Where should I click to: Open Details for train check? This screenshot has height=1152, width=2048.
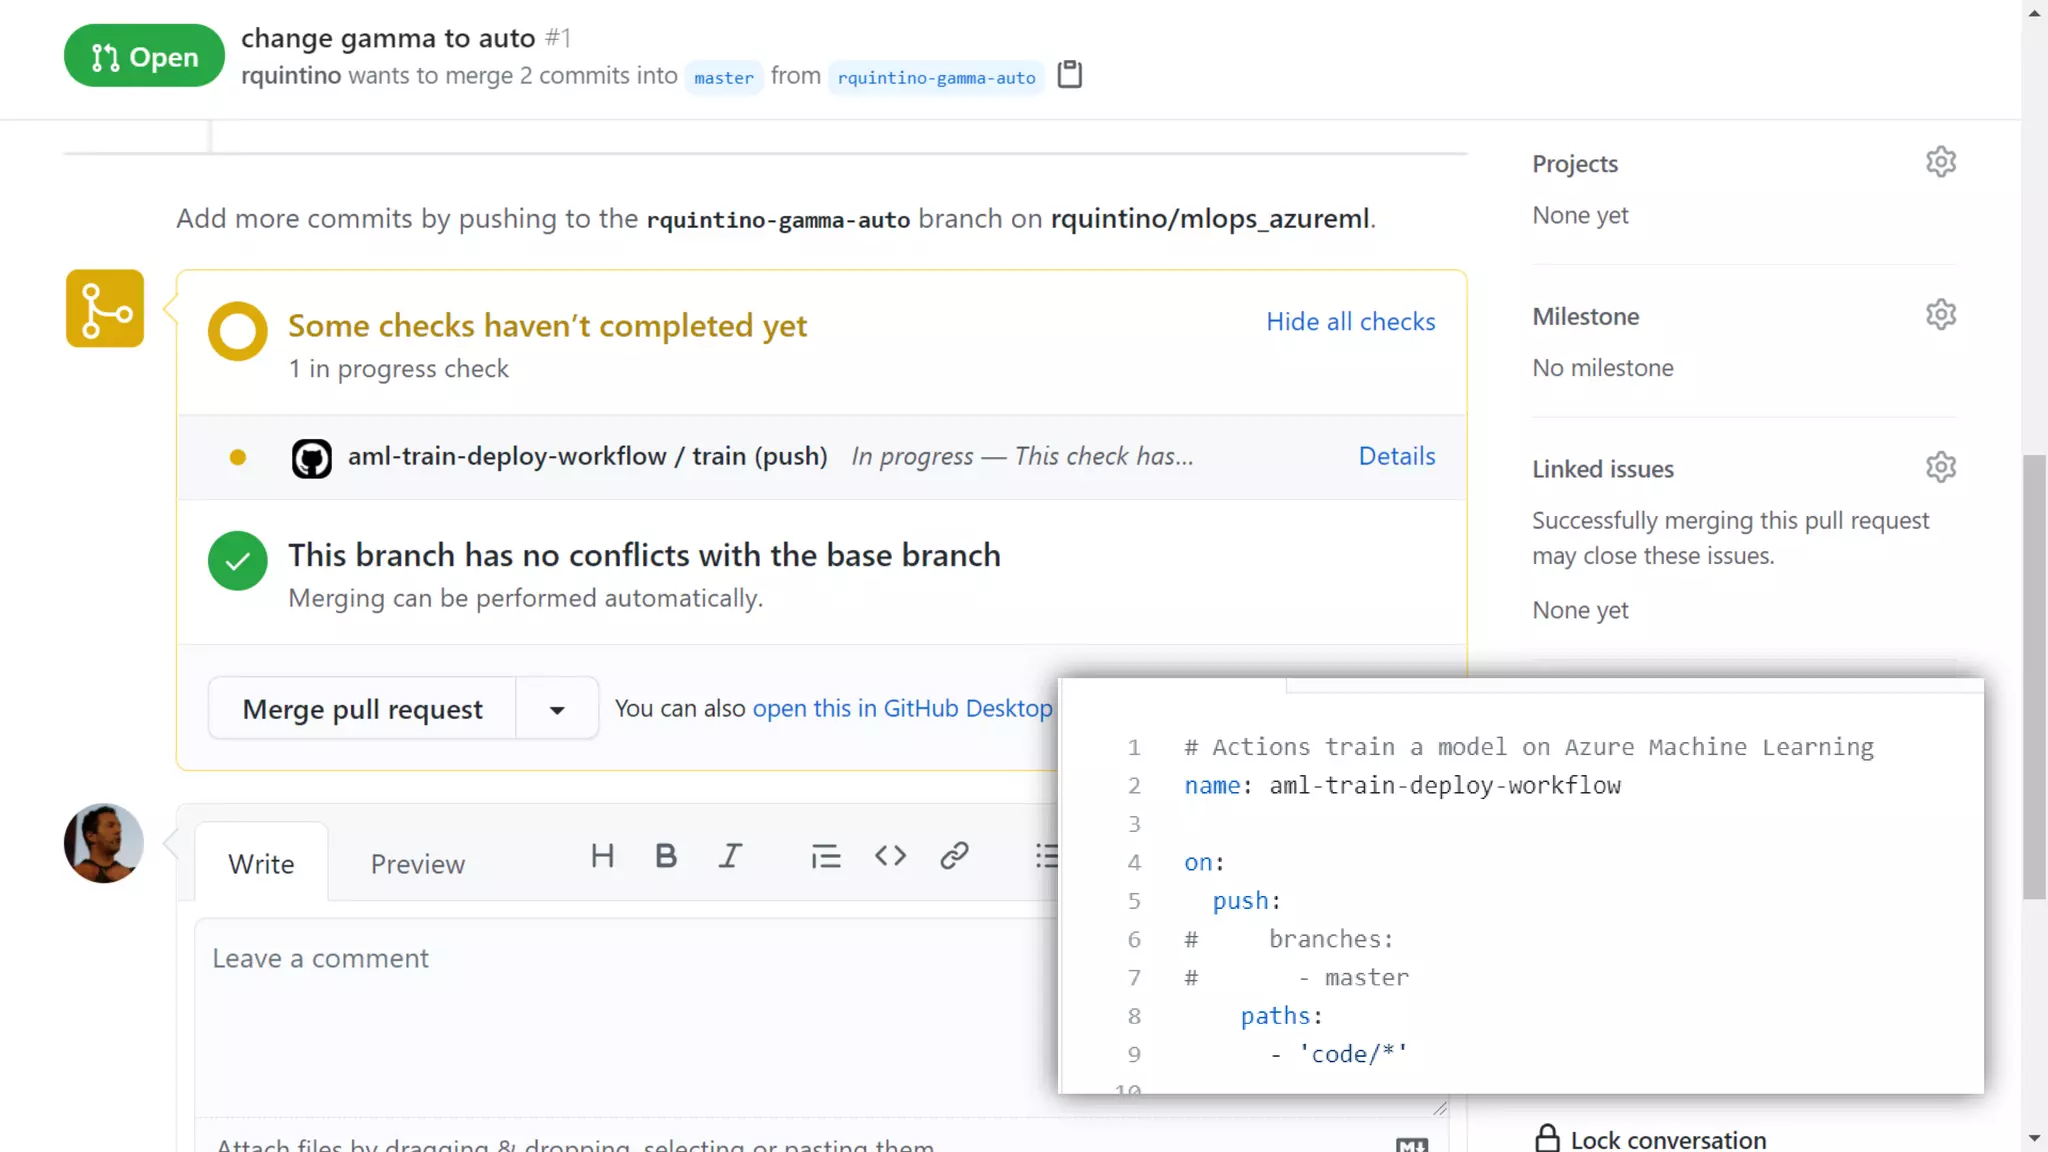(x=1396, y=456)
